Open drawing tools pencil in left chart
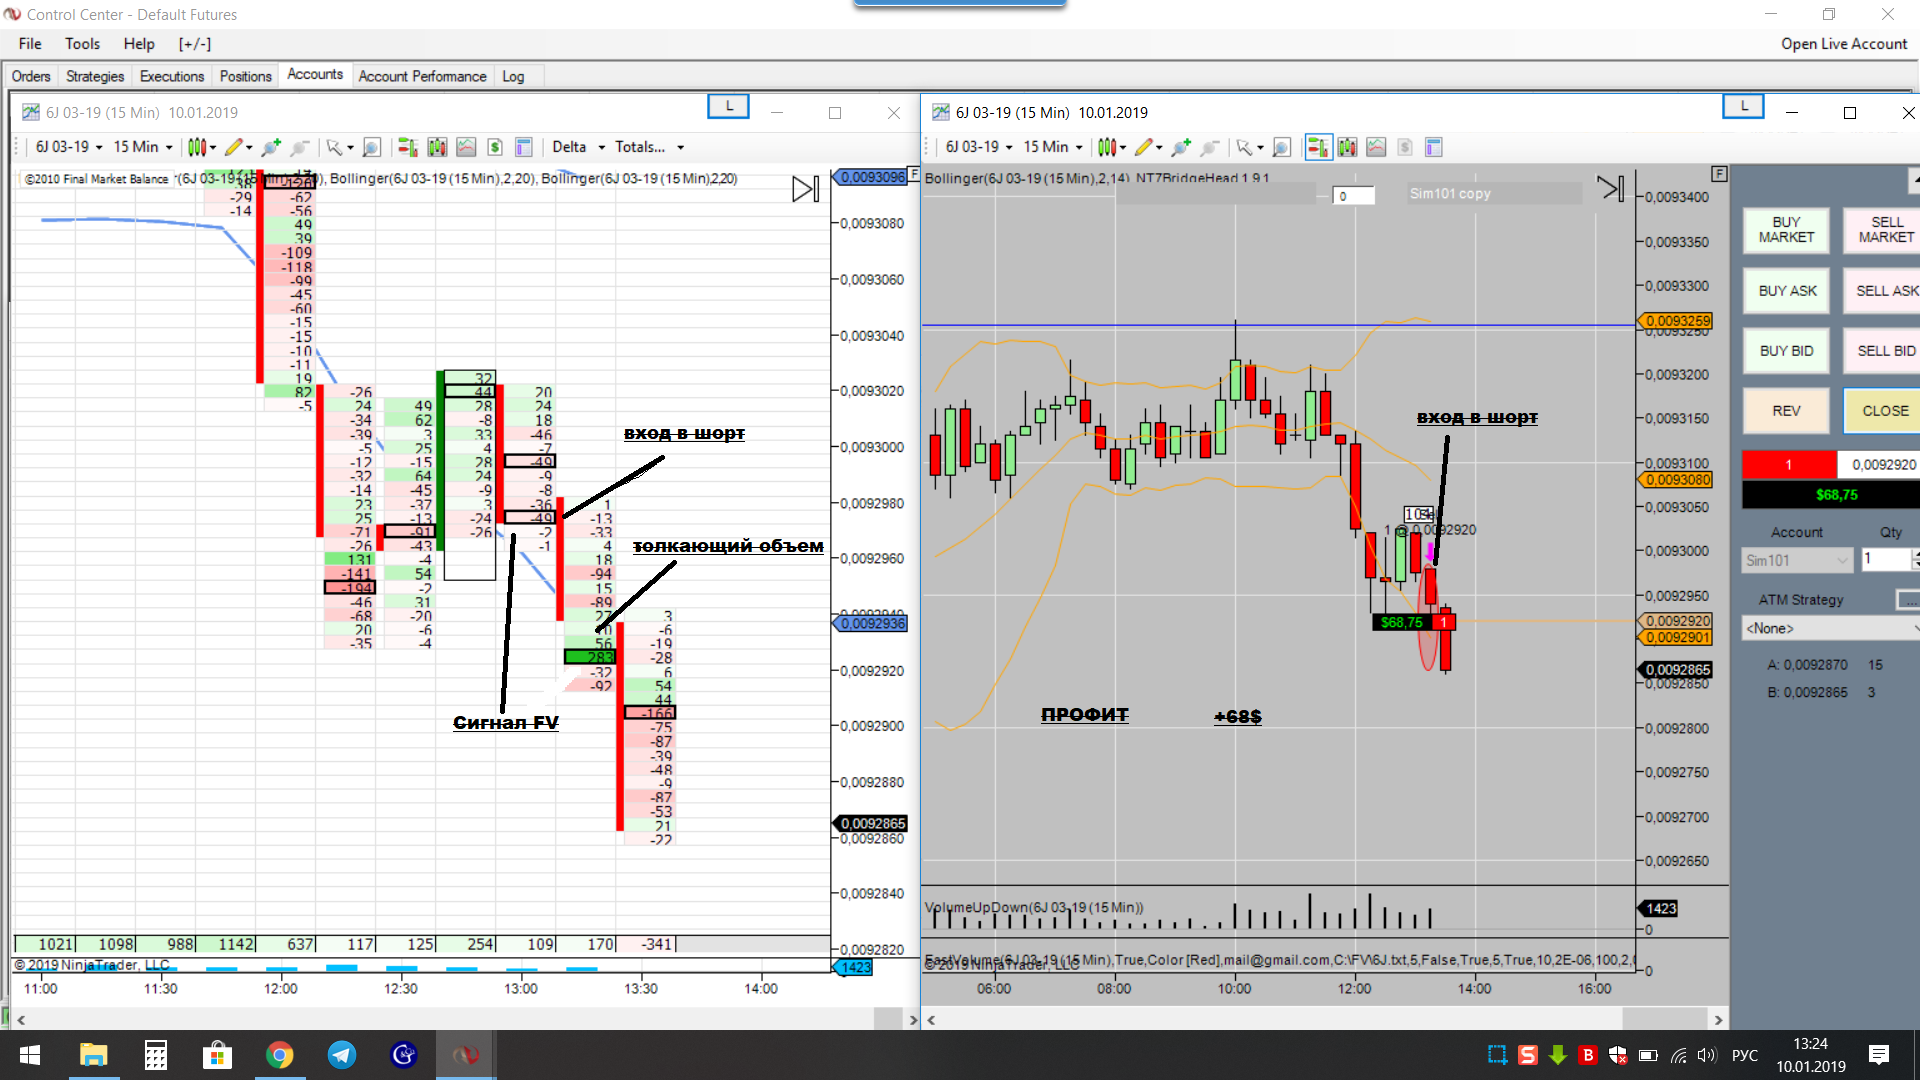Image resolution: width=1920 pixels, height=1080 pixels. coord(234,147)
